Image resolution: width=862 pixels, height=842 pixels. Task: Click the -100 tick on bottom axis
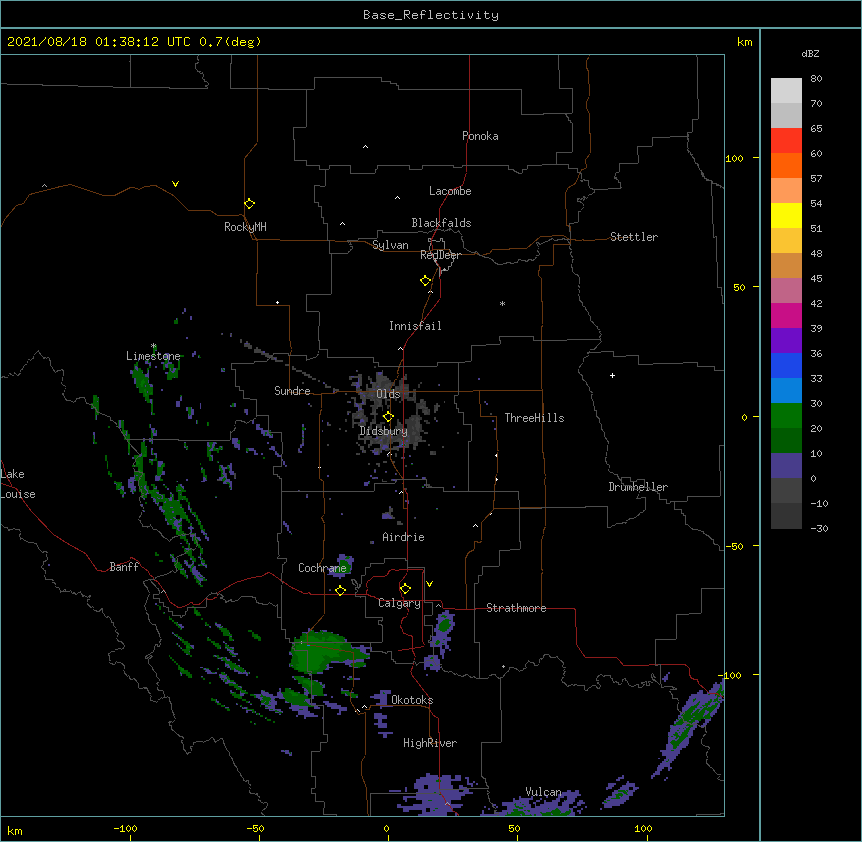(x=125, y=828)
